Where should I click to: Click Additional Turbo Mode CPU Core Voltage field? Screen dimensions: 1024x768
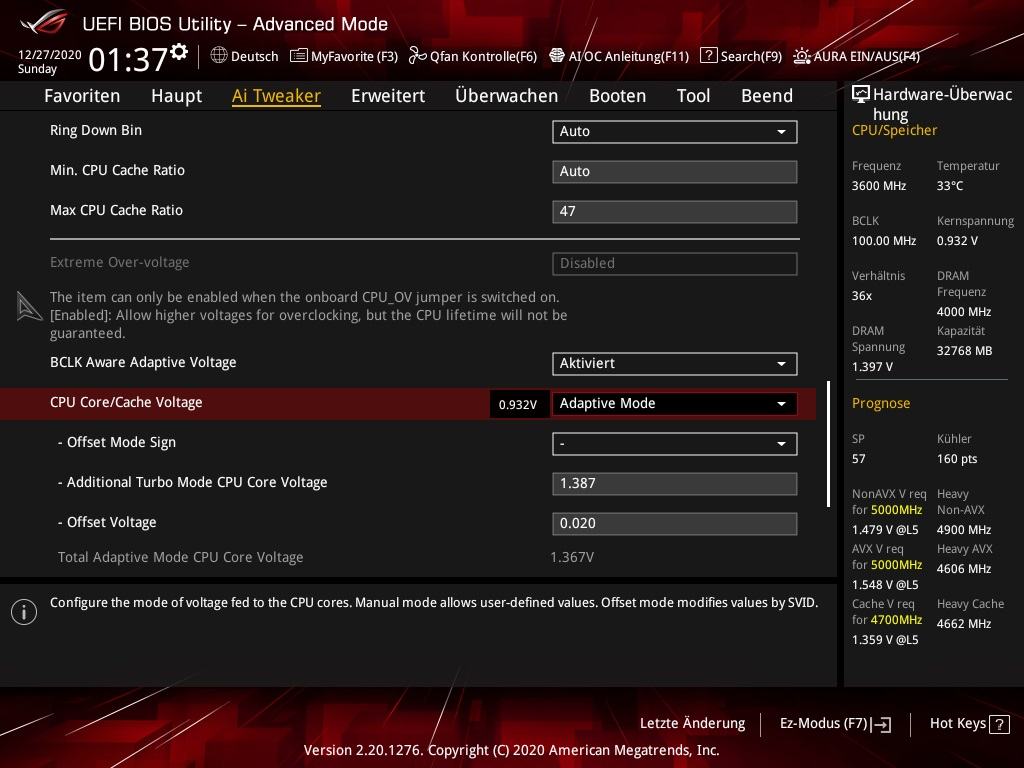coord(675,484)
